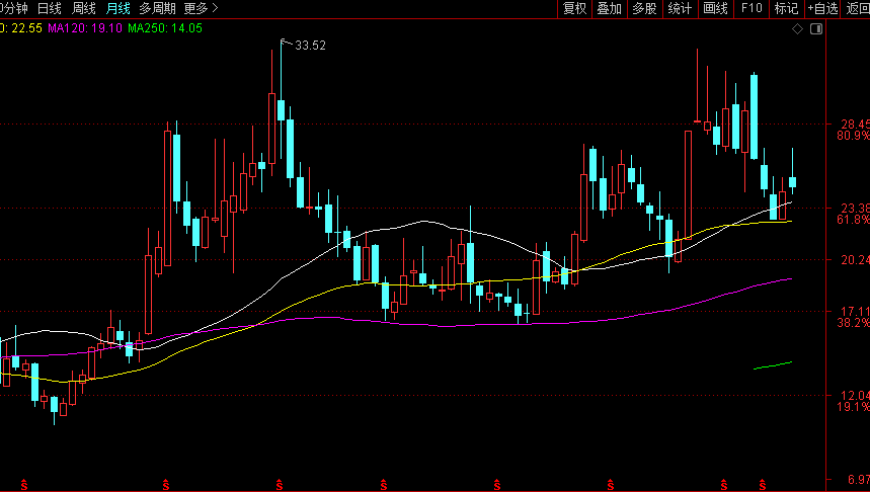Click the 23.38 price axis label
This screenshot has width=870, height=492.
point(855,209)
